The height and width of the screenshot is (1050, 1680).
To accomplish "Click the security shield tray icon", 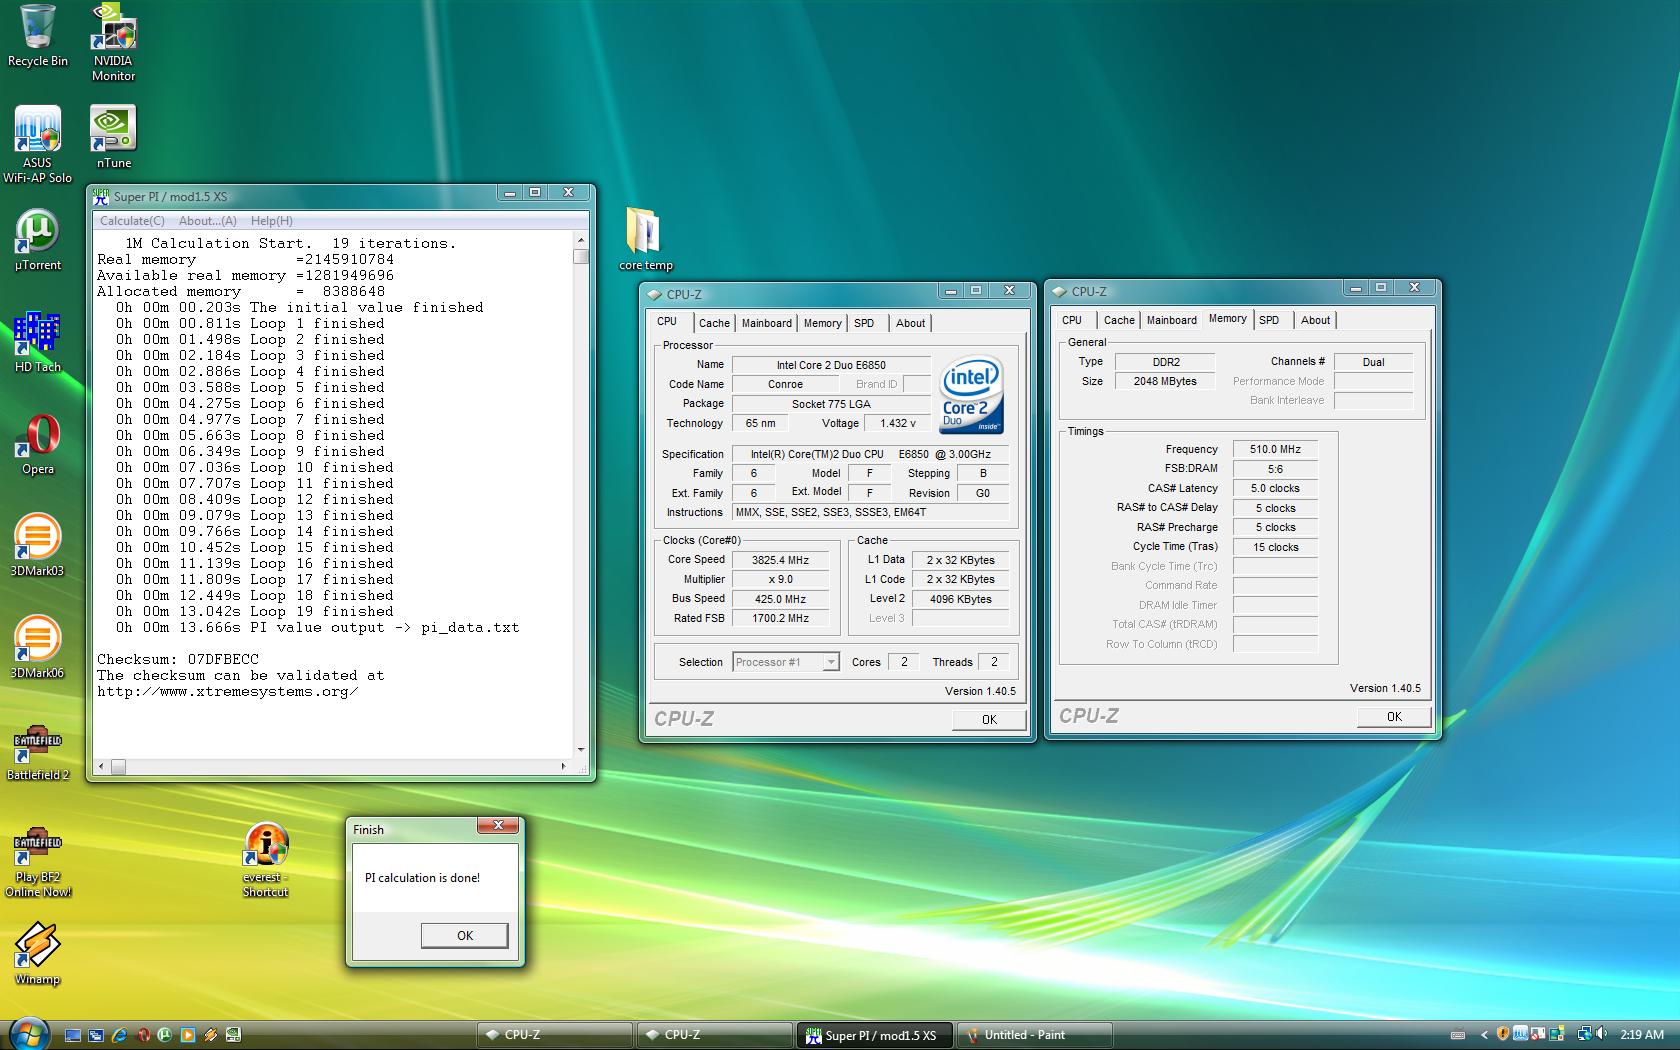I will 1502,1034.
